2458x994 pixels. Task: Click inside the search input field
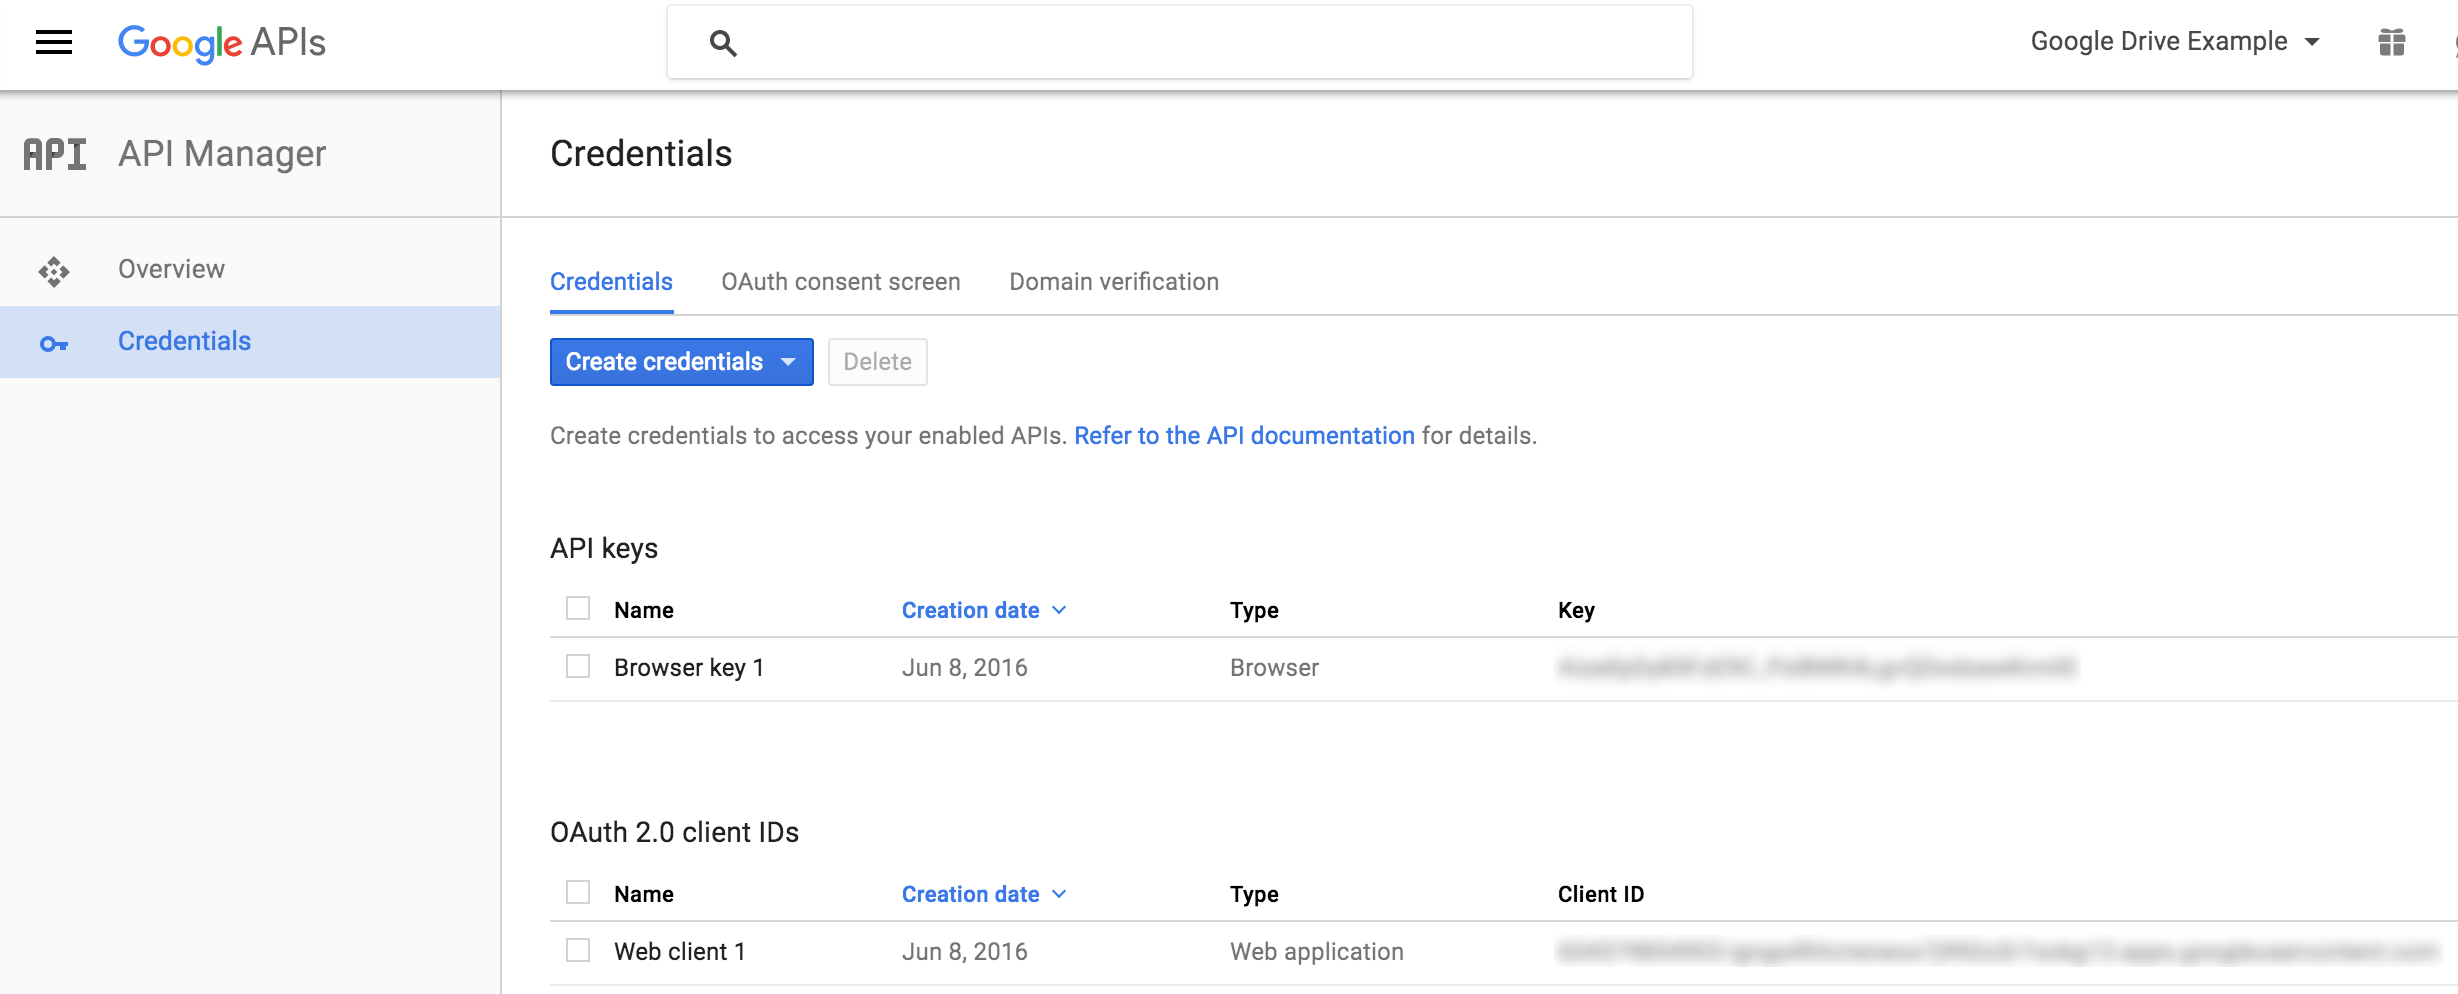pos(1100,42)
